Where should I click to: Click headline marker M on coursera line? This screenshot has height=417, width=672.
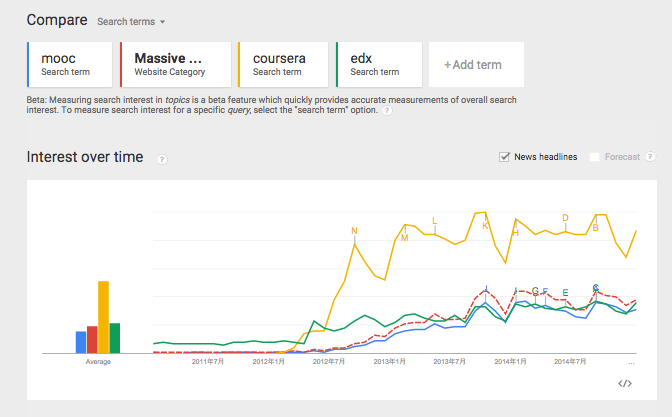[405, 238]
